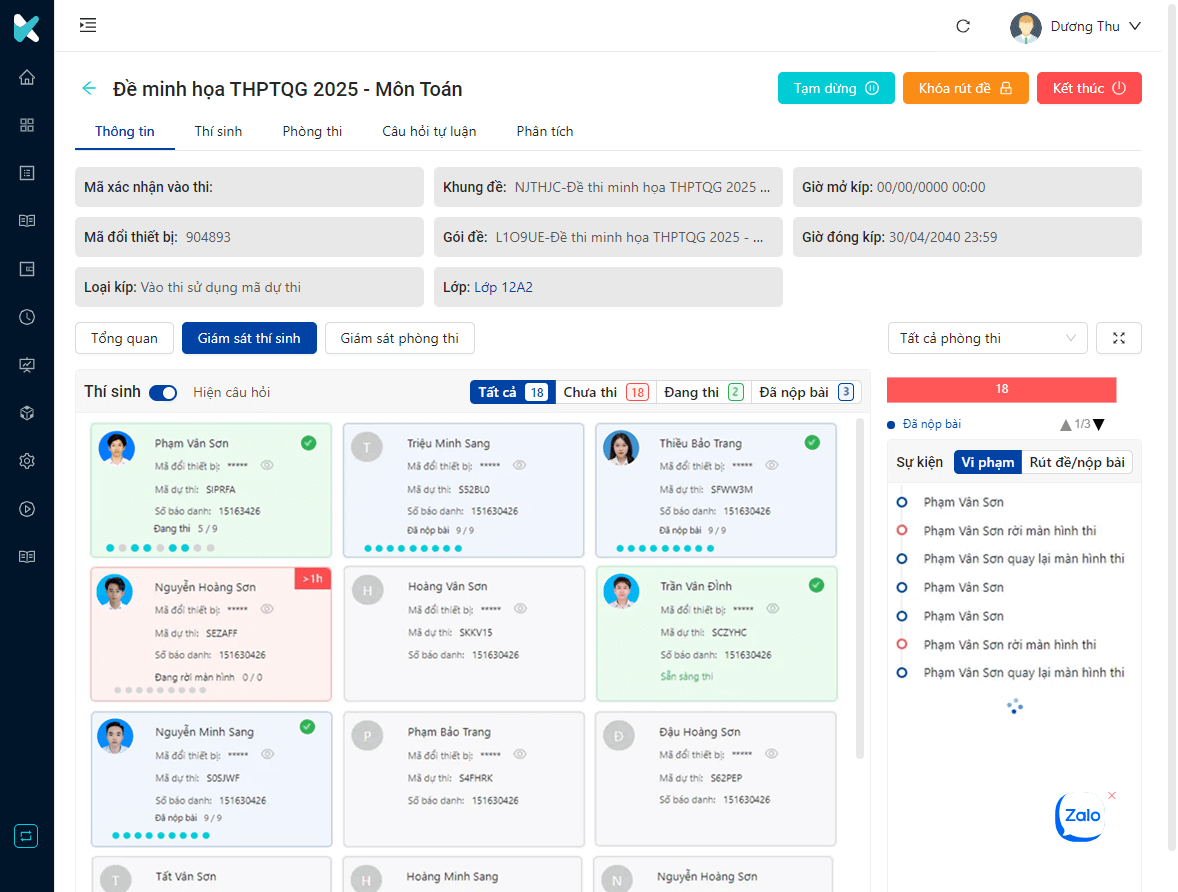1178x892 pixels.
Task: Switch to the Phân tích tab
Action: point(545,132)
